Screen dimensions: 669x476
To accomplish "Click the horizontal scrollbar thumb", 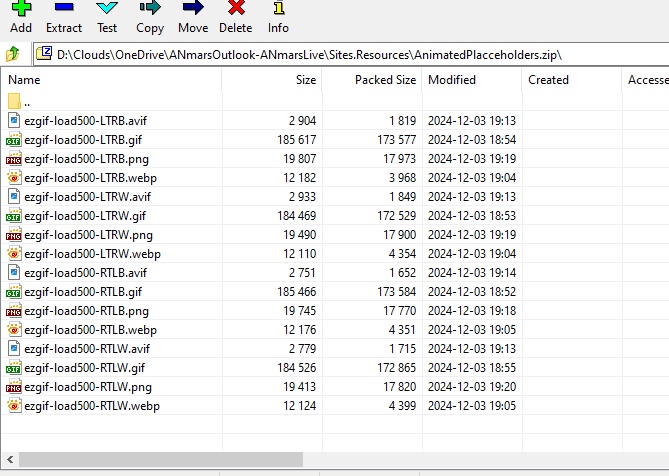I will click(160, 459).
